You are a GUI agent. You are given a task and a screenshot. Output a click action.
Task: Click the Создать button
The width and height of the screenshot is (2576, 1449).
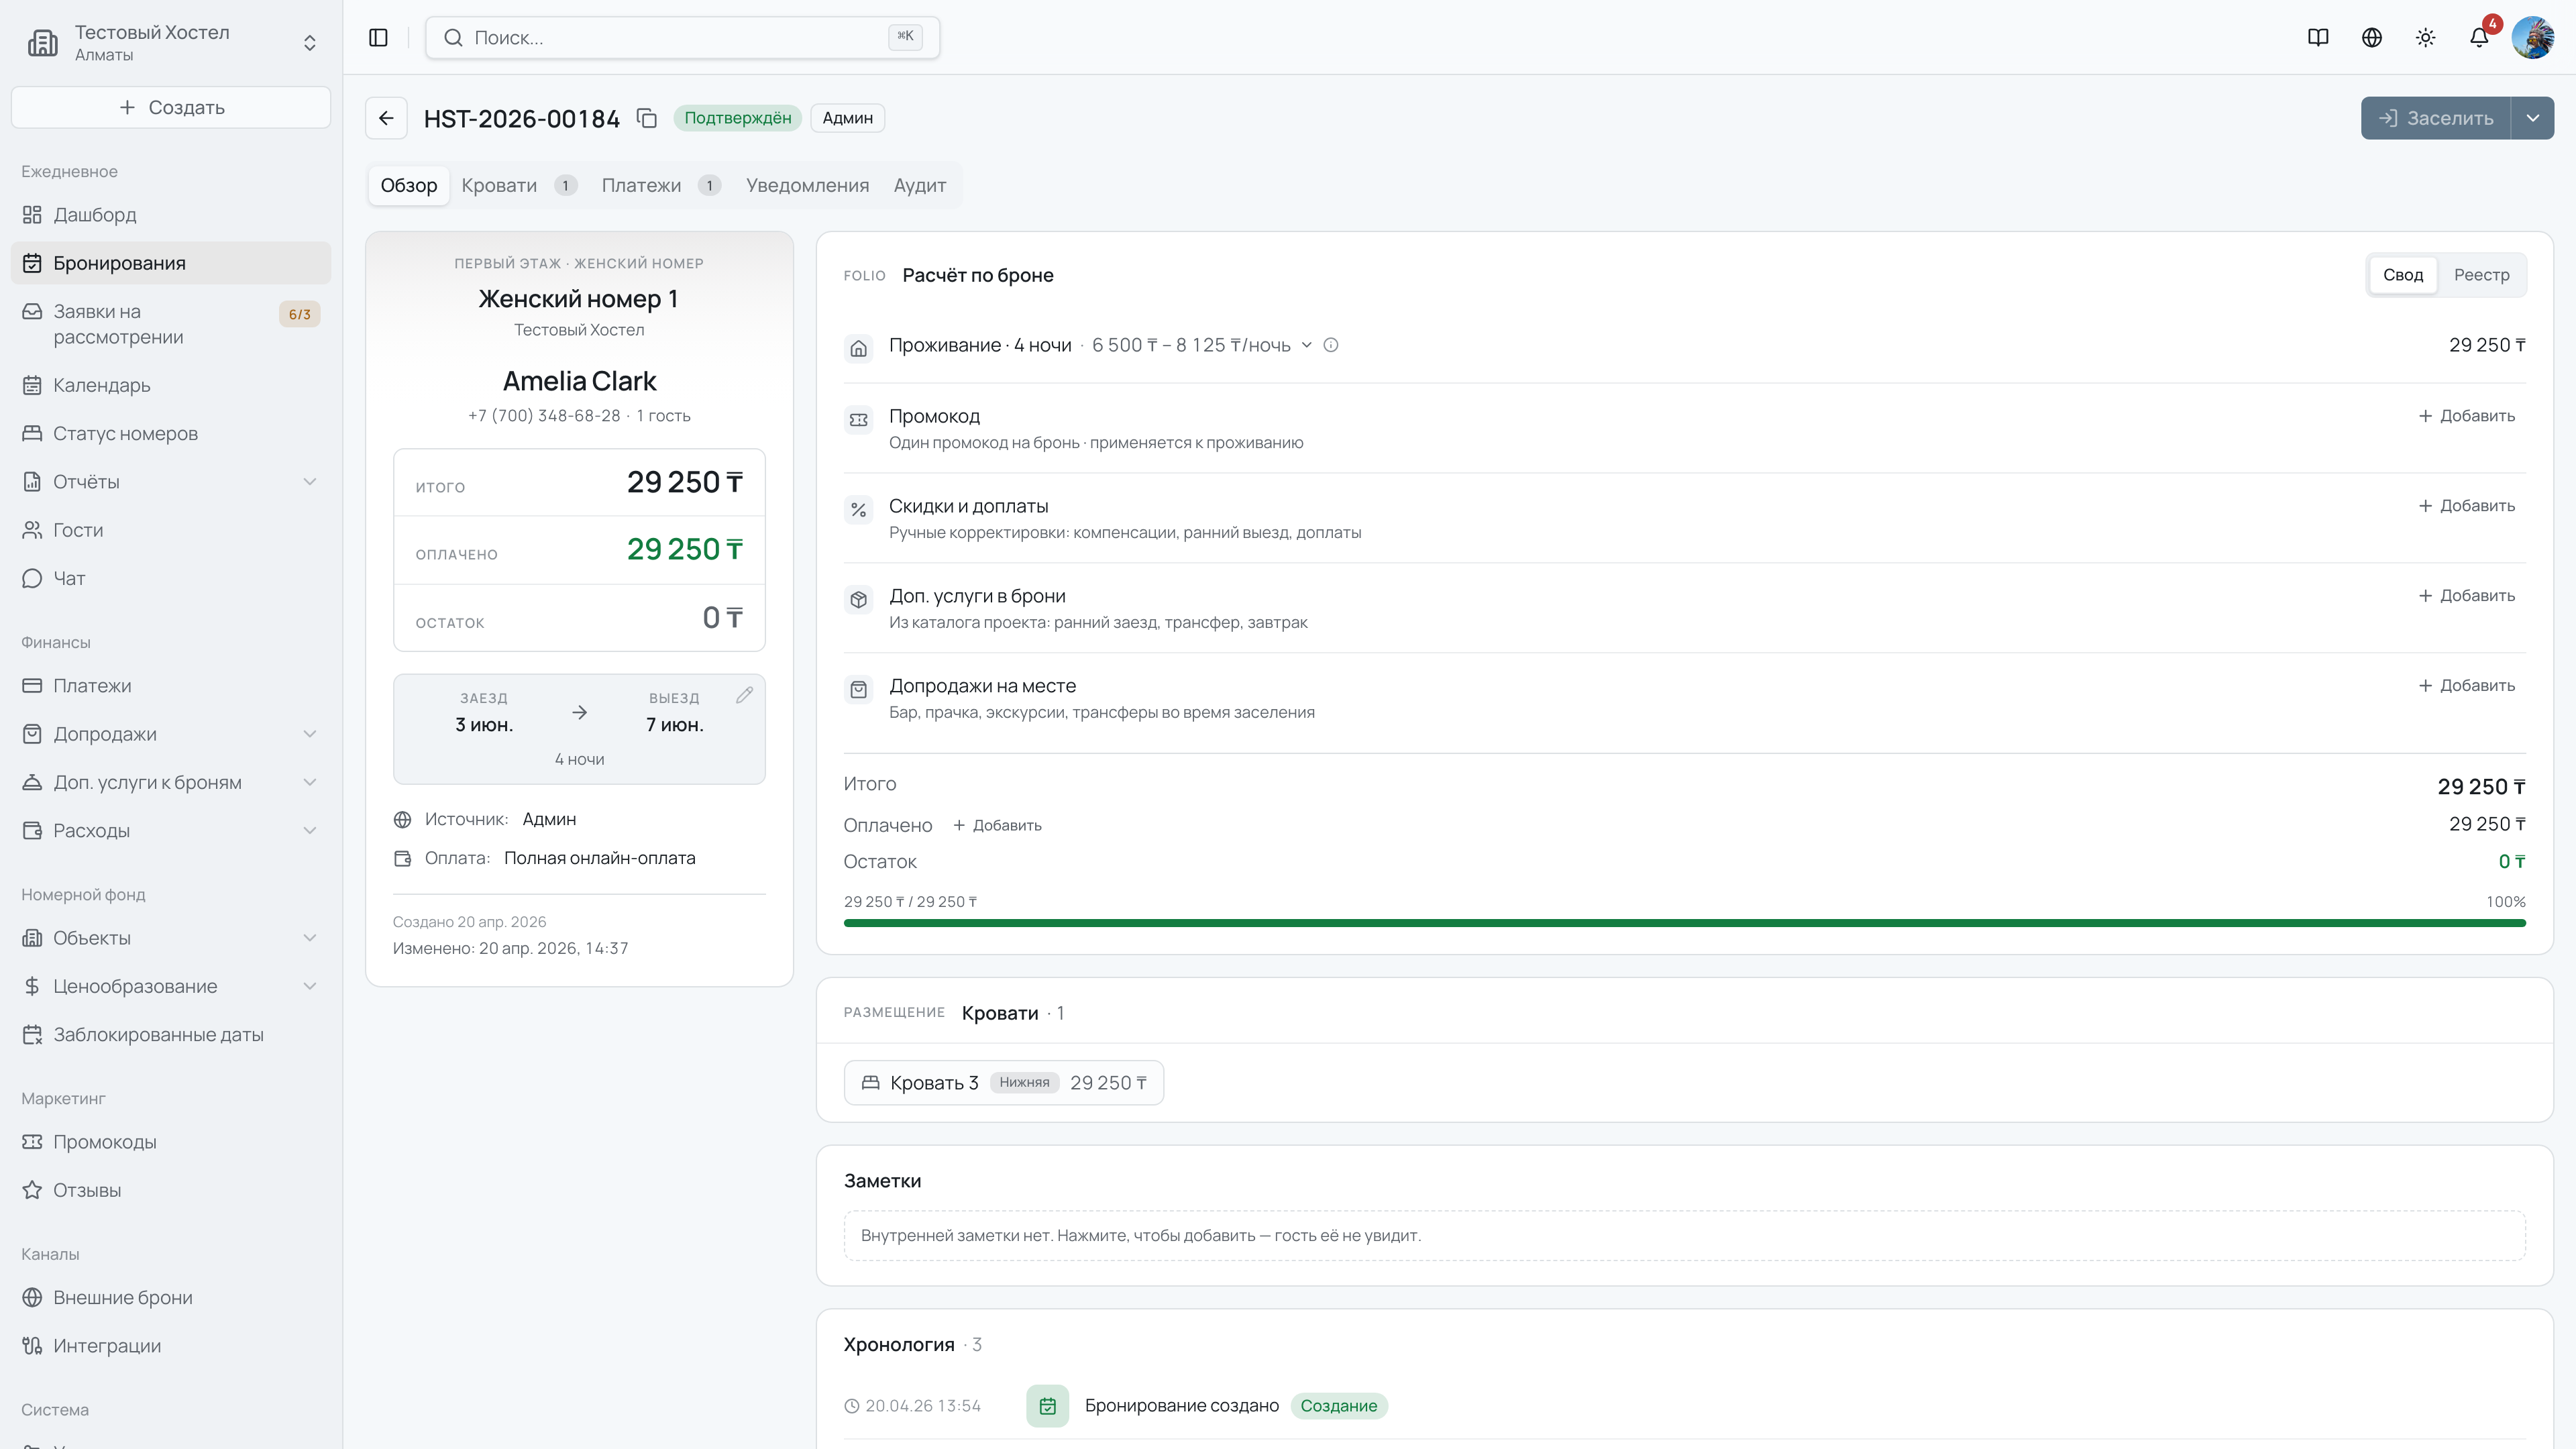click(171, 107)
